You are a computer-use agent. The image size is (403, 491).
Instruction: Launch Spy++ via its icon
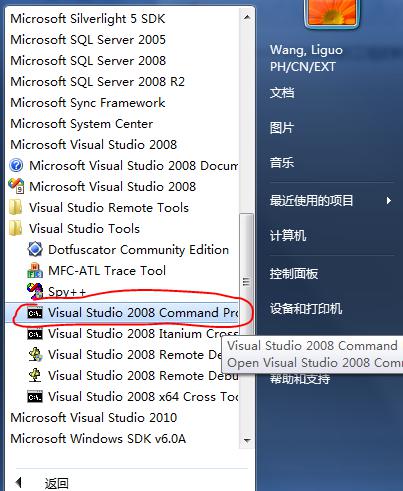point(35,292)
